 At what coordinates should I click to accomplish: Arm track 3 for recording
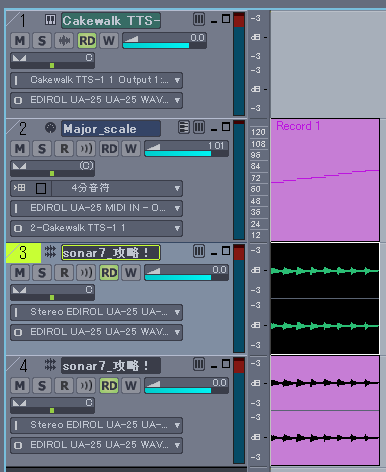(64, 273)
